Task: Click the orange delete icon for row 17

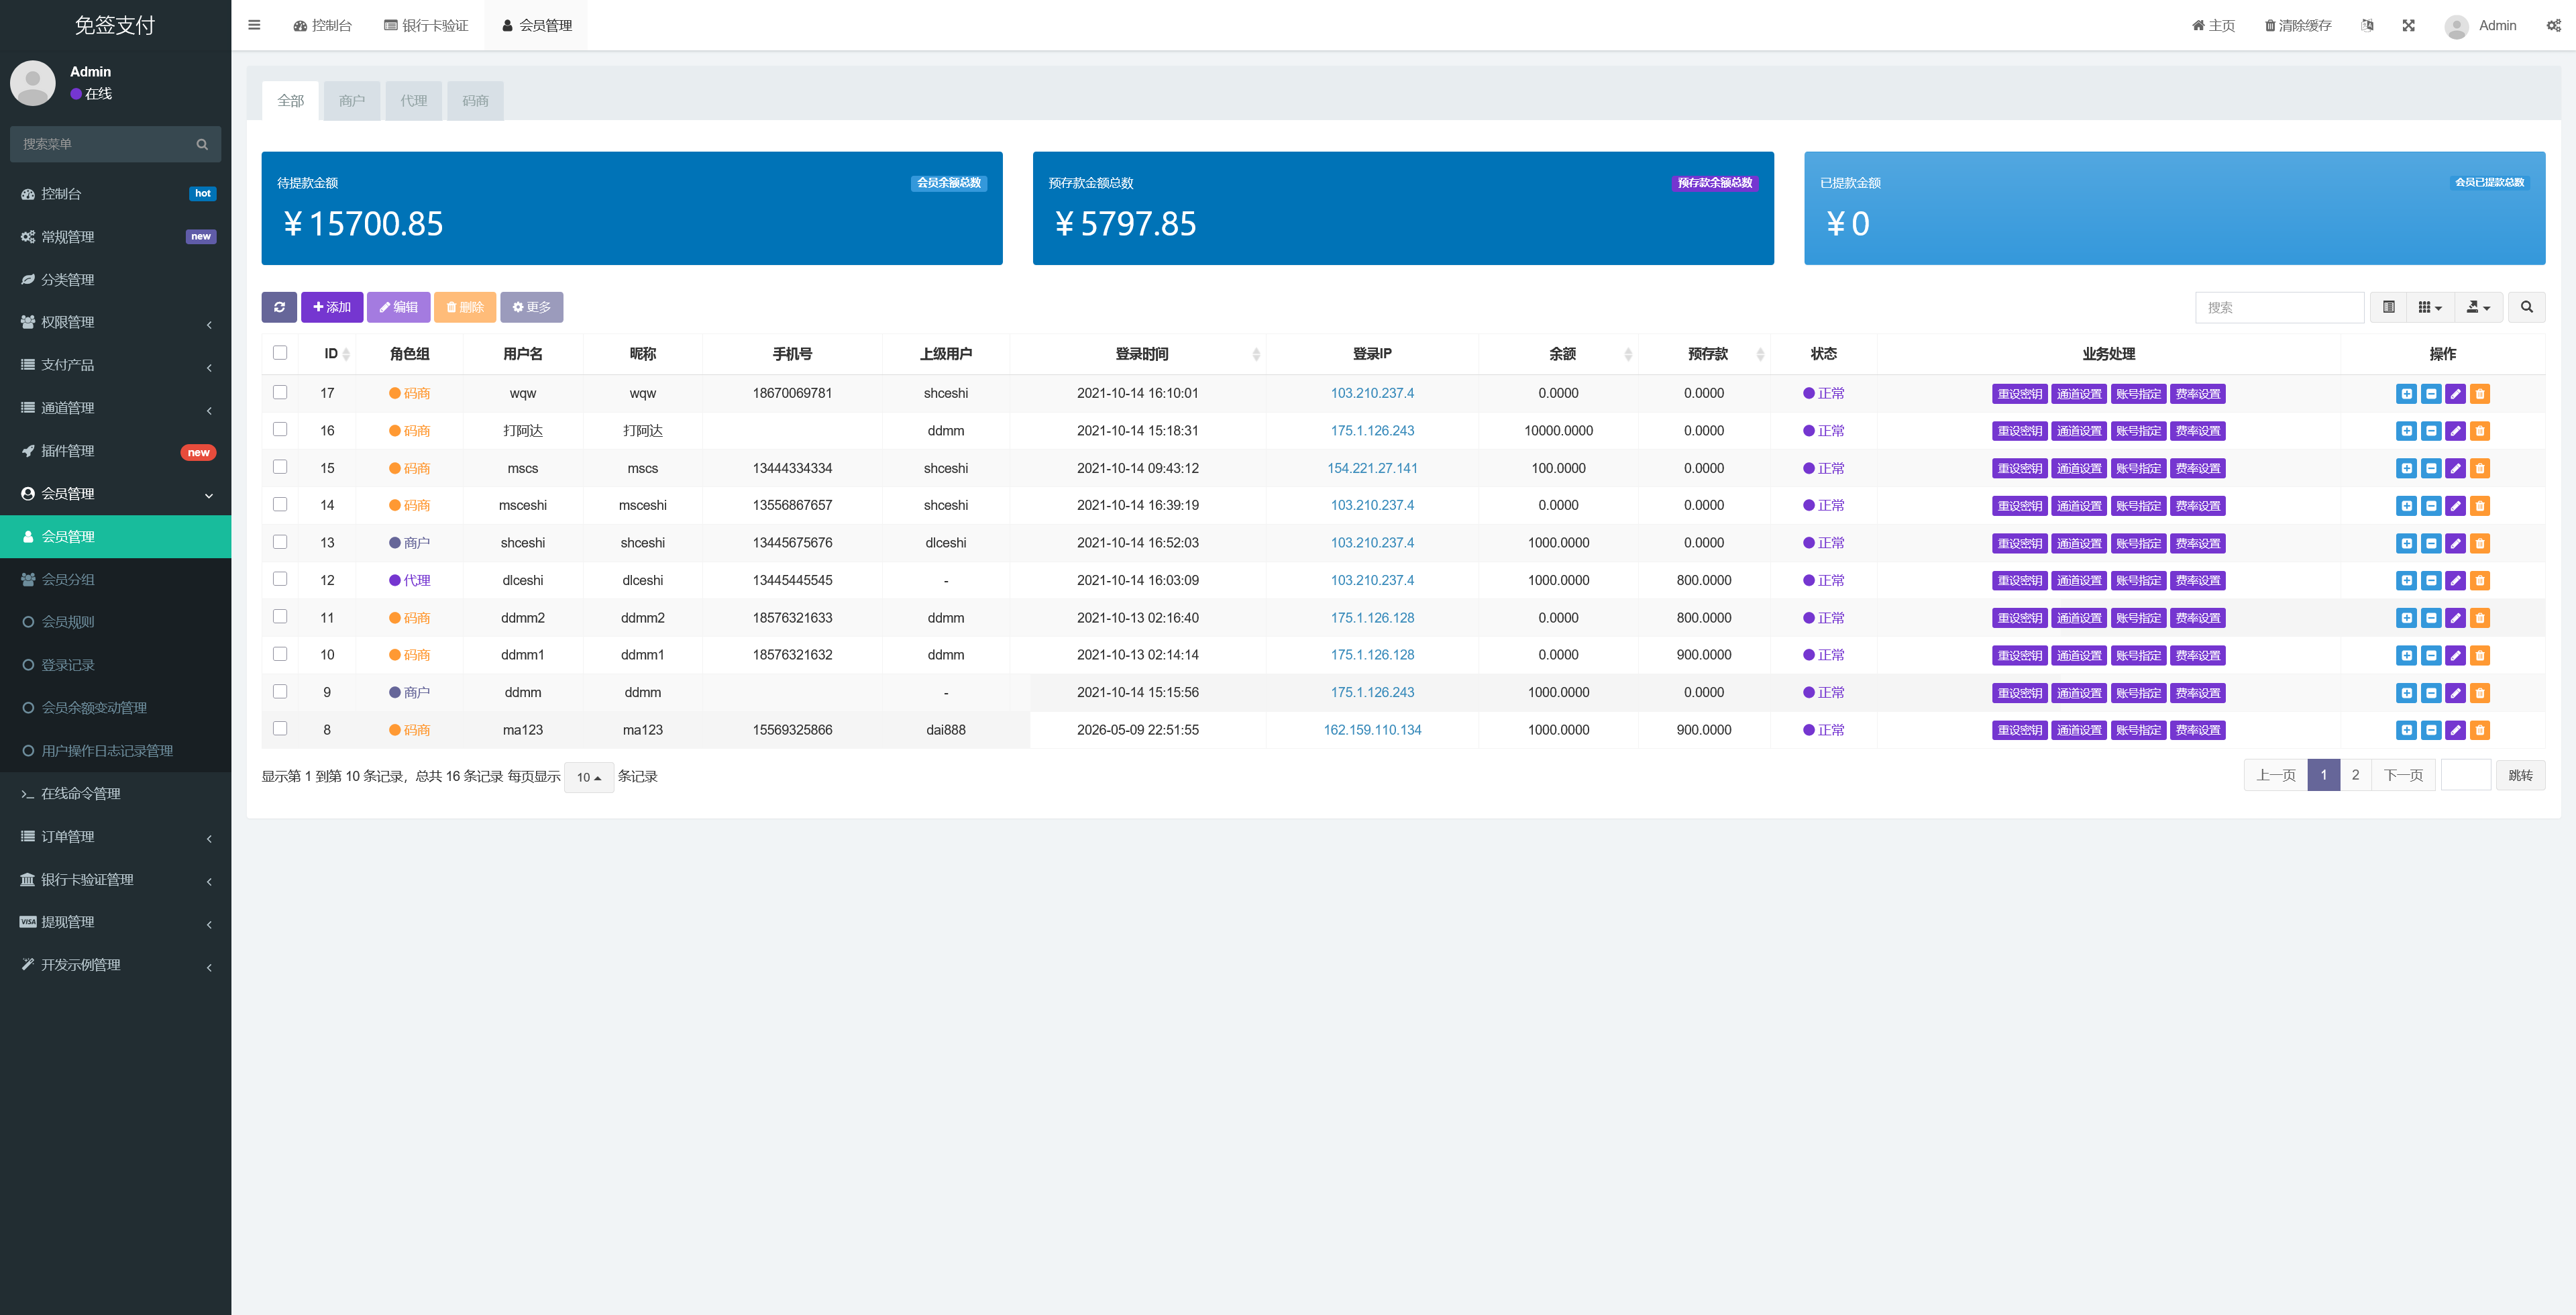Action: pyautogui.click(x=2480, y=394)
